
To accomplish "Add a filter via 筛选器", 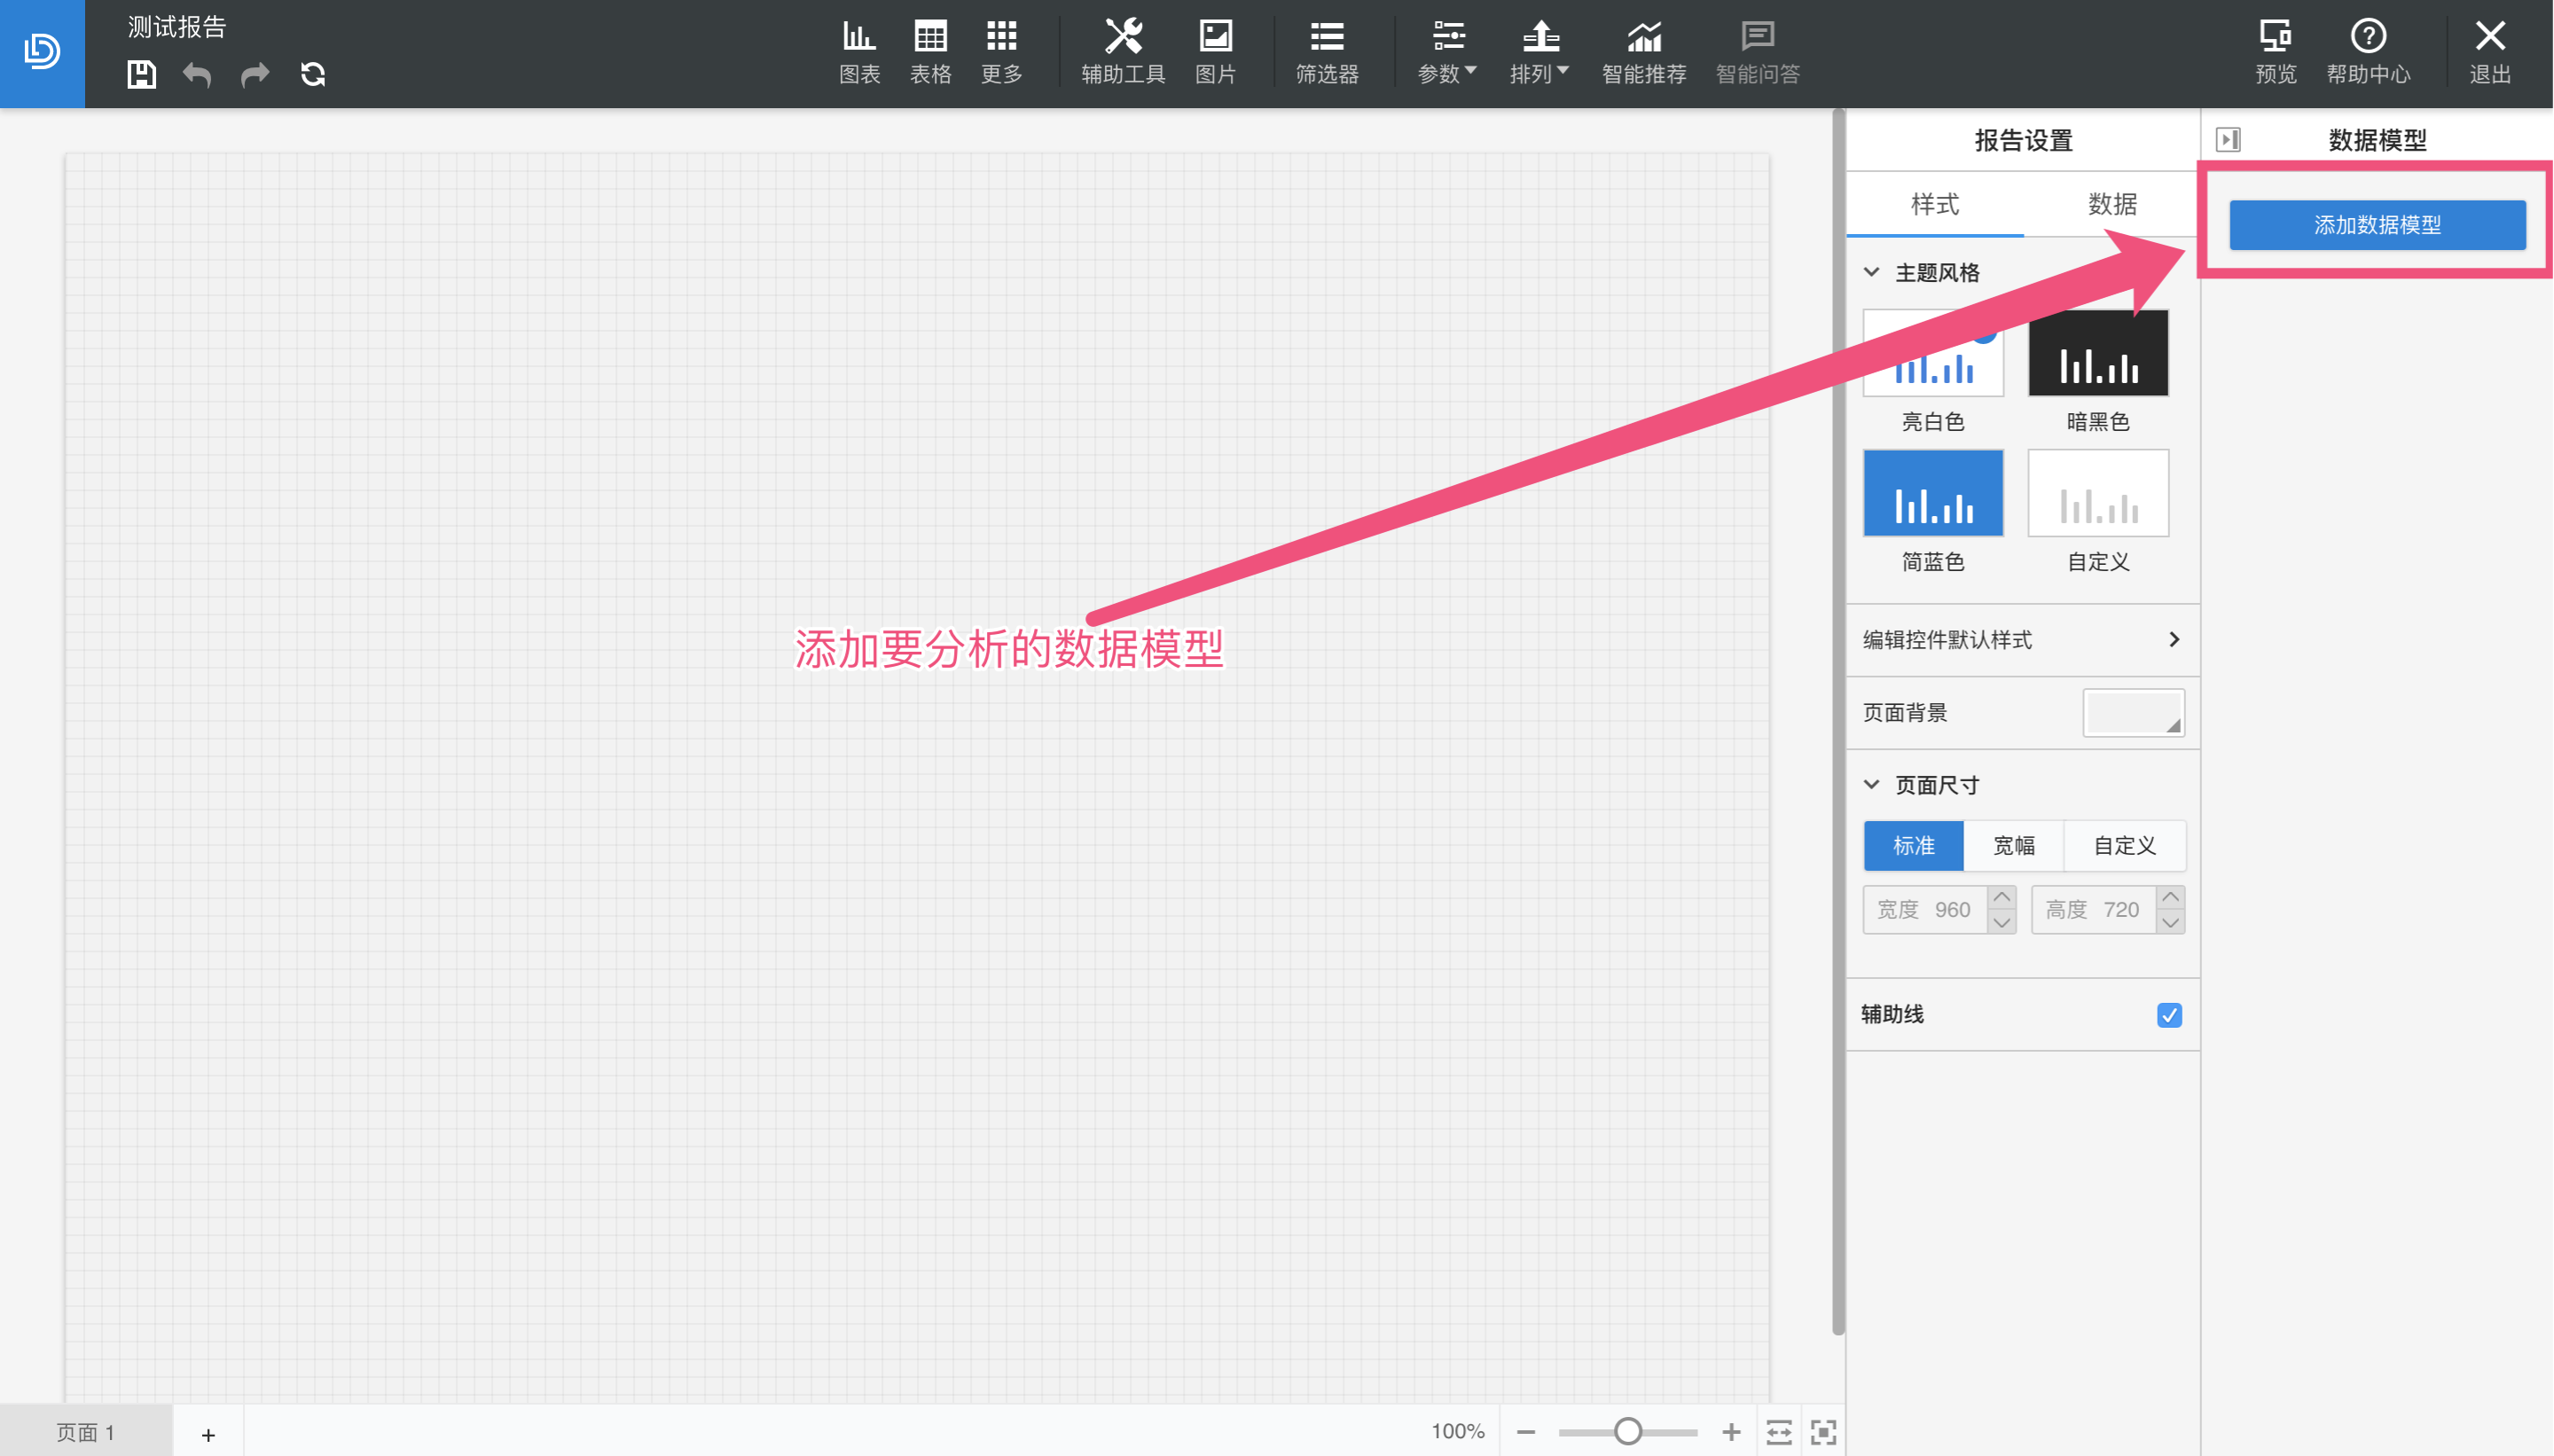I will coord(1327,52).
